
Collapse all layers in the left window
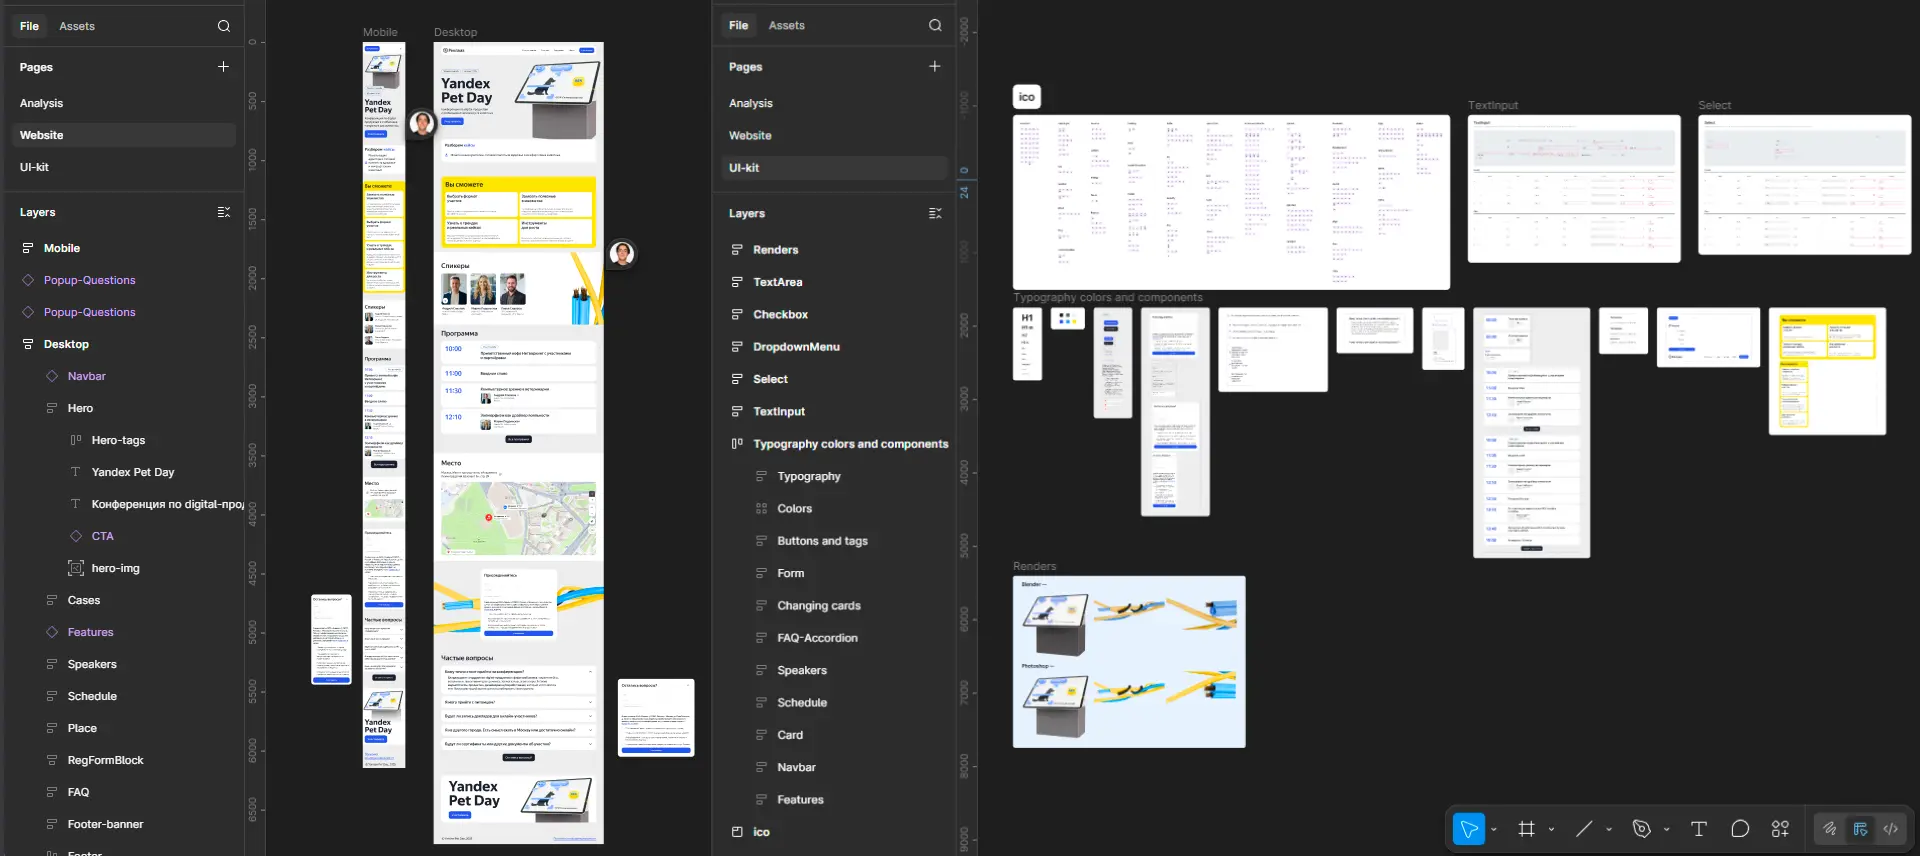(x=224, y=212)
